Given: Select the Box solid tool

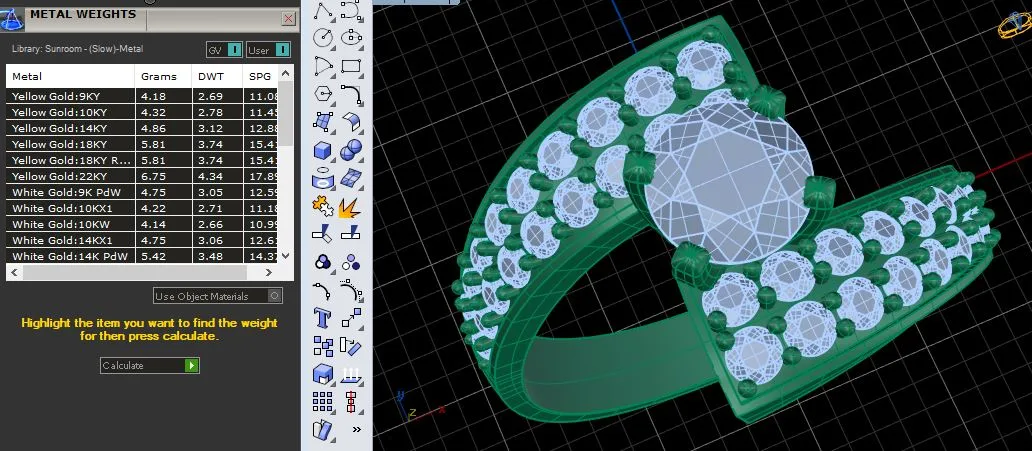Looking at the screenshot, I should point(323,150).
